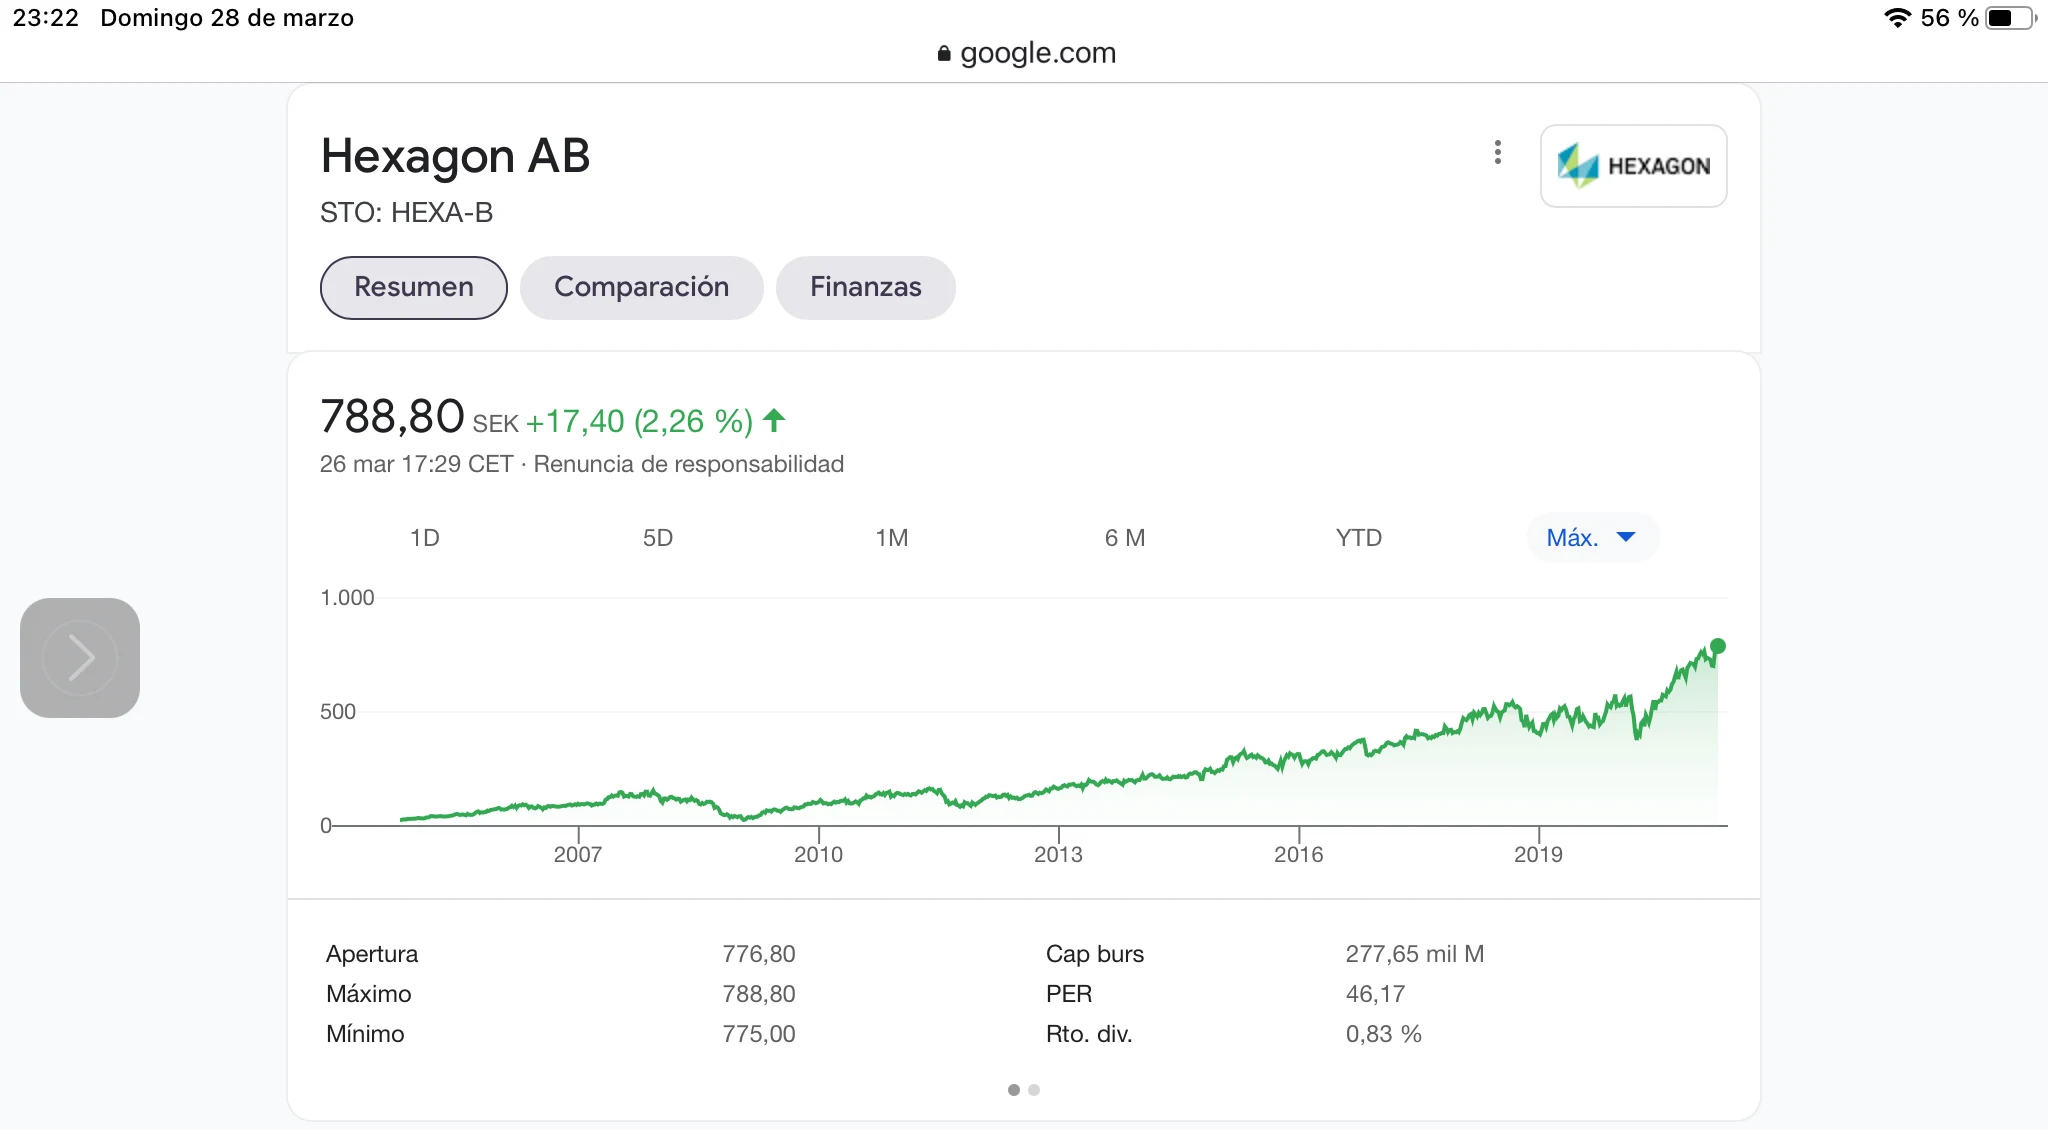This screenshot has width=2048, height=1130.
Task: Show the 6 M chart range
Action: [x=1124, y=538]
